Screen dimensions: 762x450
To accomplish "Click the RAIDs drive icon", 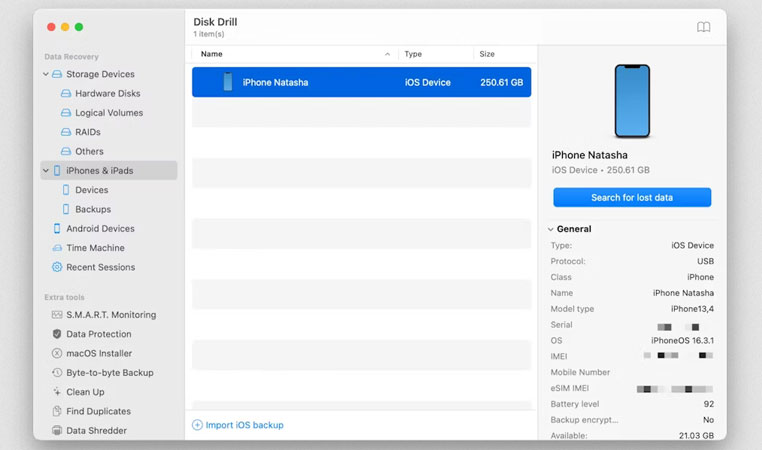I will 66,132.
